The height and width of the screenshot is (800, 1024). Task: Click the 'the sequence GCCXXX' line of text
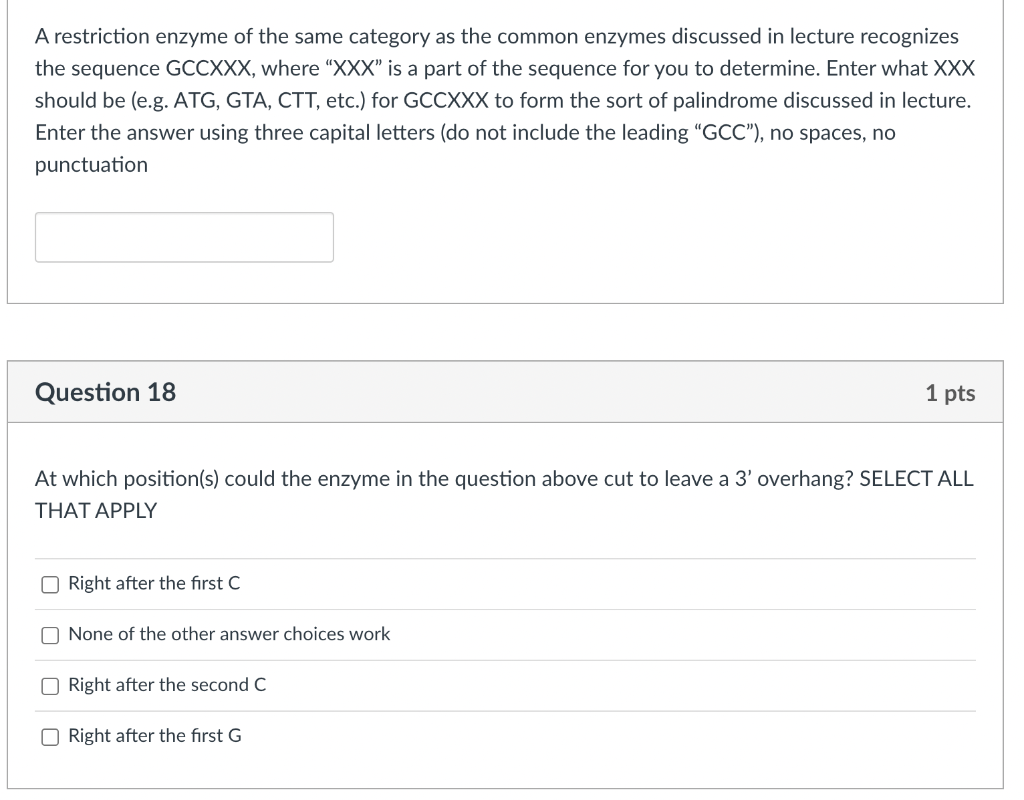coord(505,69)
